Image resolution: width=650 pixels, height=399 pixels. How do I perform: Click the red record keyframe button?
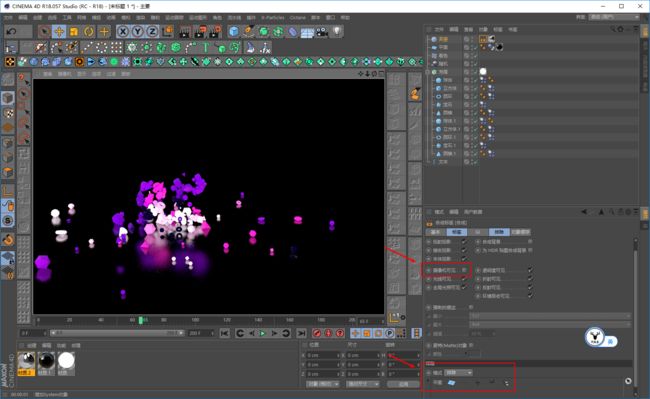pyautogui.click(x=317, y=333)
